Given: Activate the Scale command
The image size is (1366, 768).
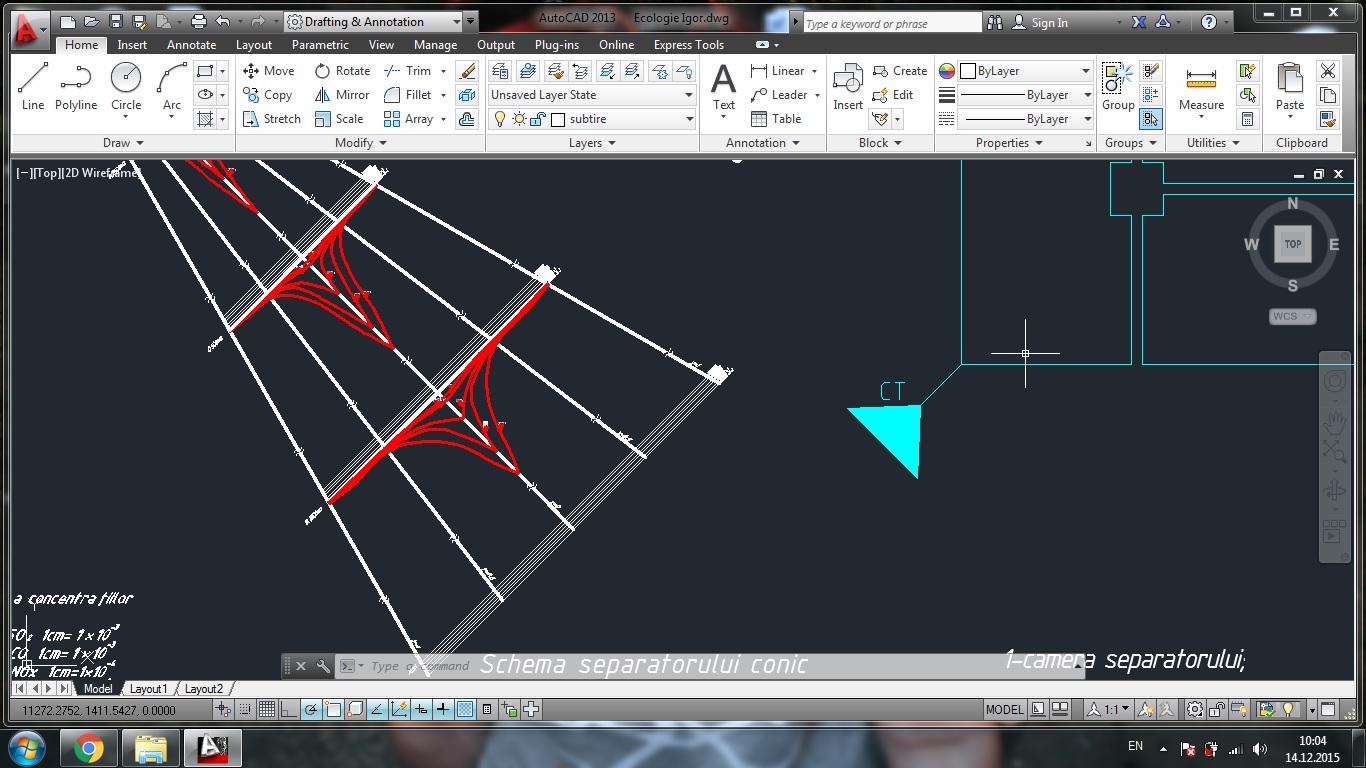Looking at the screenshot, I should [x=339, y=119].
